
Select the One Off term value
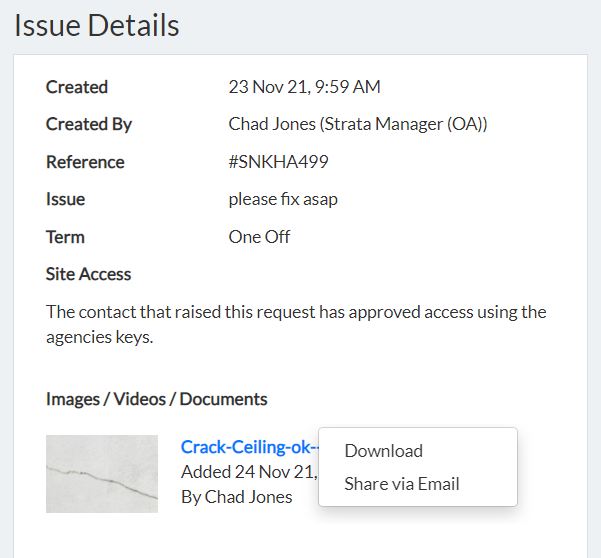pyautogui.click(x=259, y=237)
